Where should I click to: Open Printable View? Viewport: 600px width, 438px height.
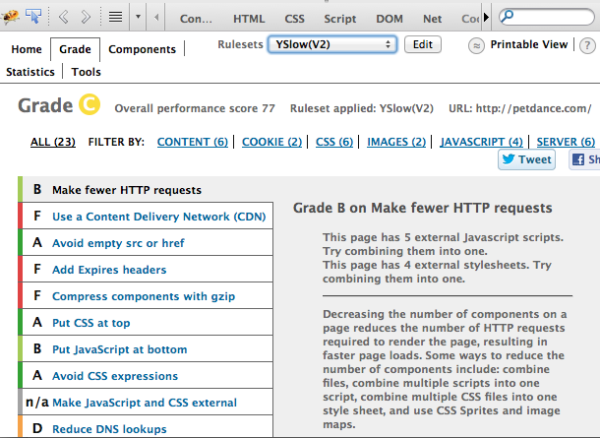[529, 44]
